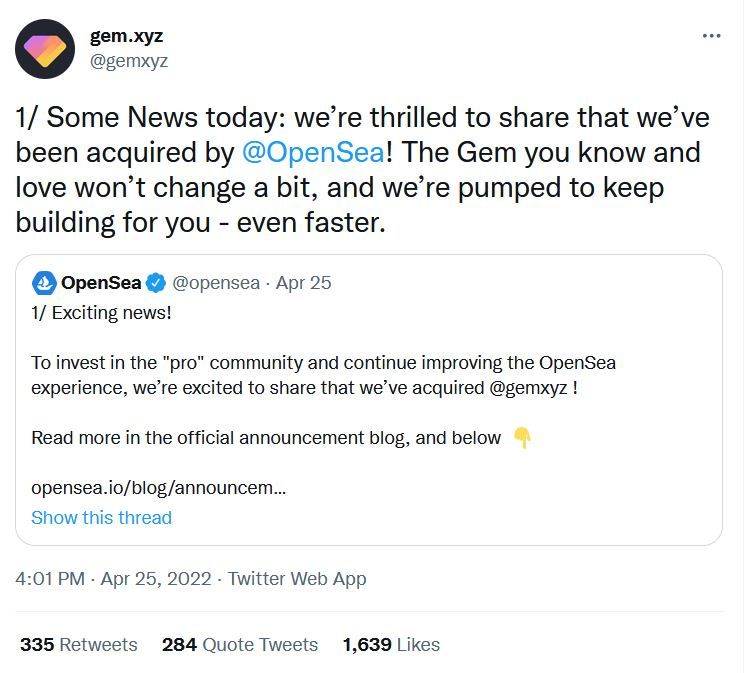Open the OpenSea name in quoted tweet
This screenshot has height=673, width=746.
coord(101,283)
